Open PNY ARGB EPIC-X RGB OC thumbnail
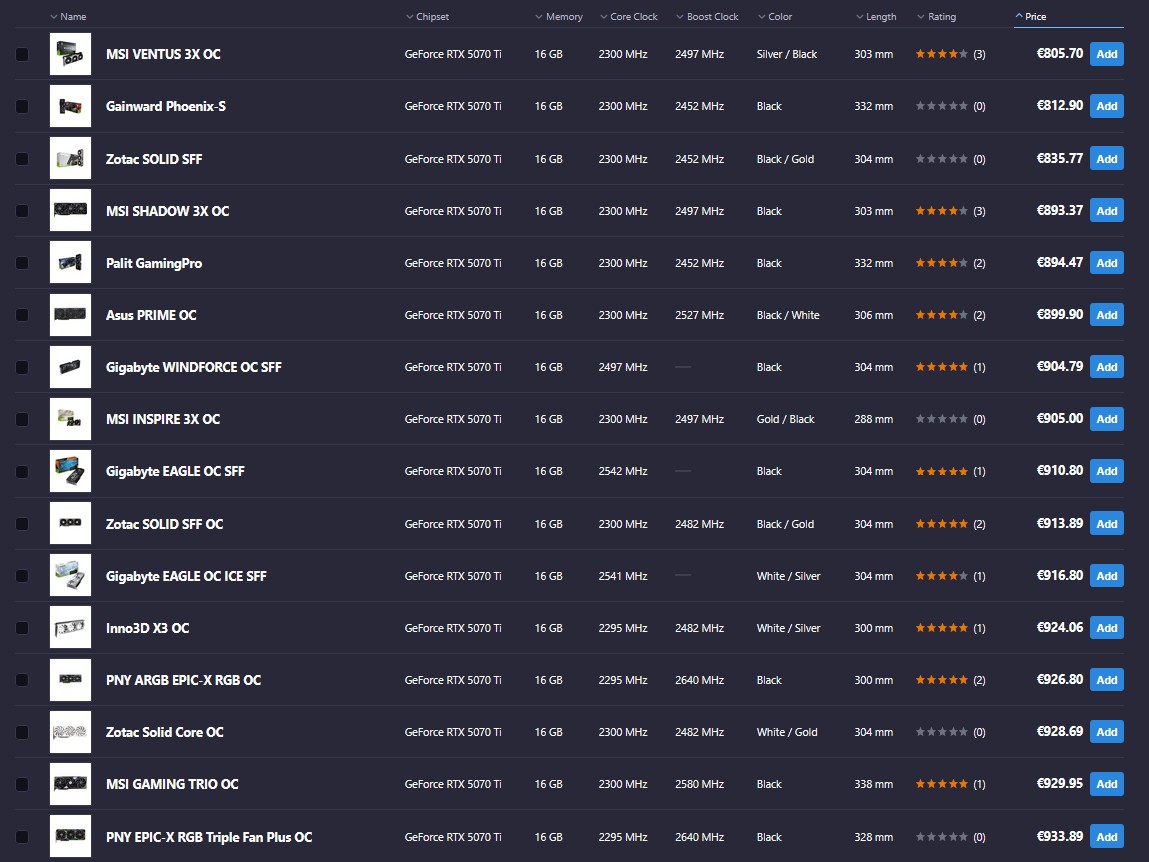The width and height of the screenshot is (1149, 862). (x=70, y=679)
